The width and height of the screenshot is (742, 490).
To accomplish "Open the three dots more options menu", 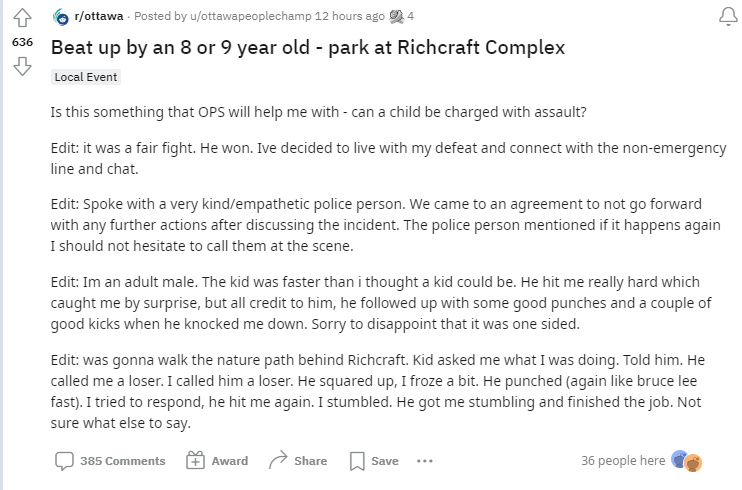I will pyautogui.click(x=424, y=461).
